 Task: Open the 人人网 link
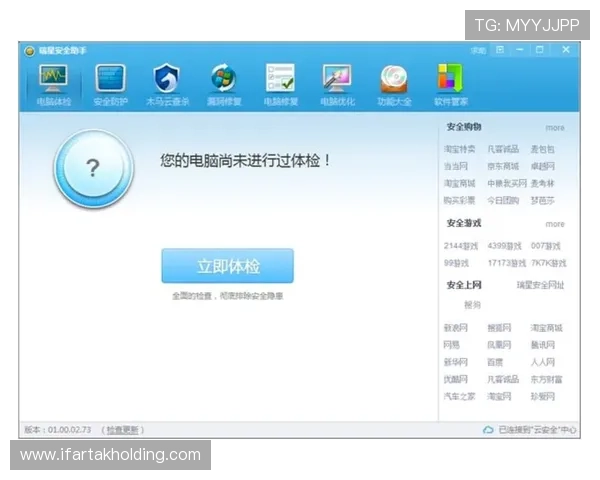(543, 362)
